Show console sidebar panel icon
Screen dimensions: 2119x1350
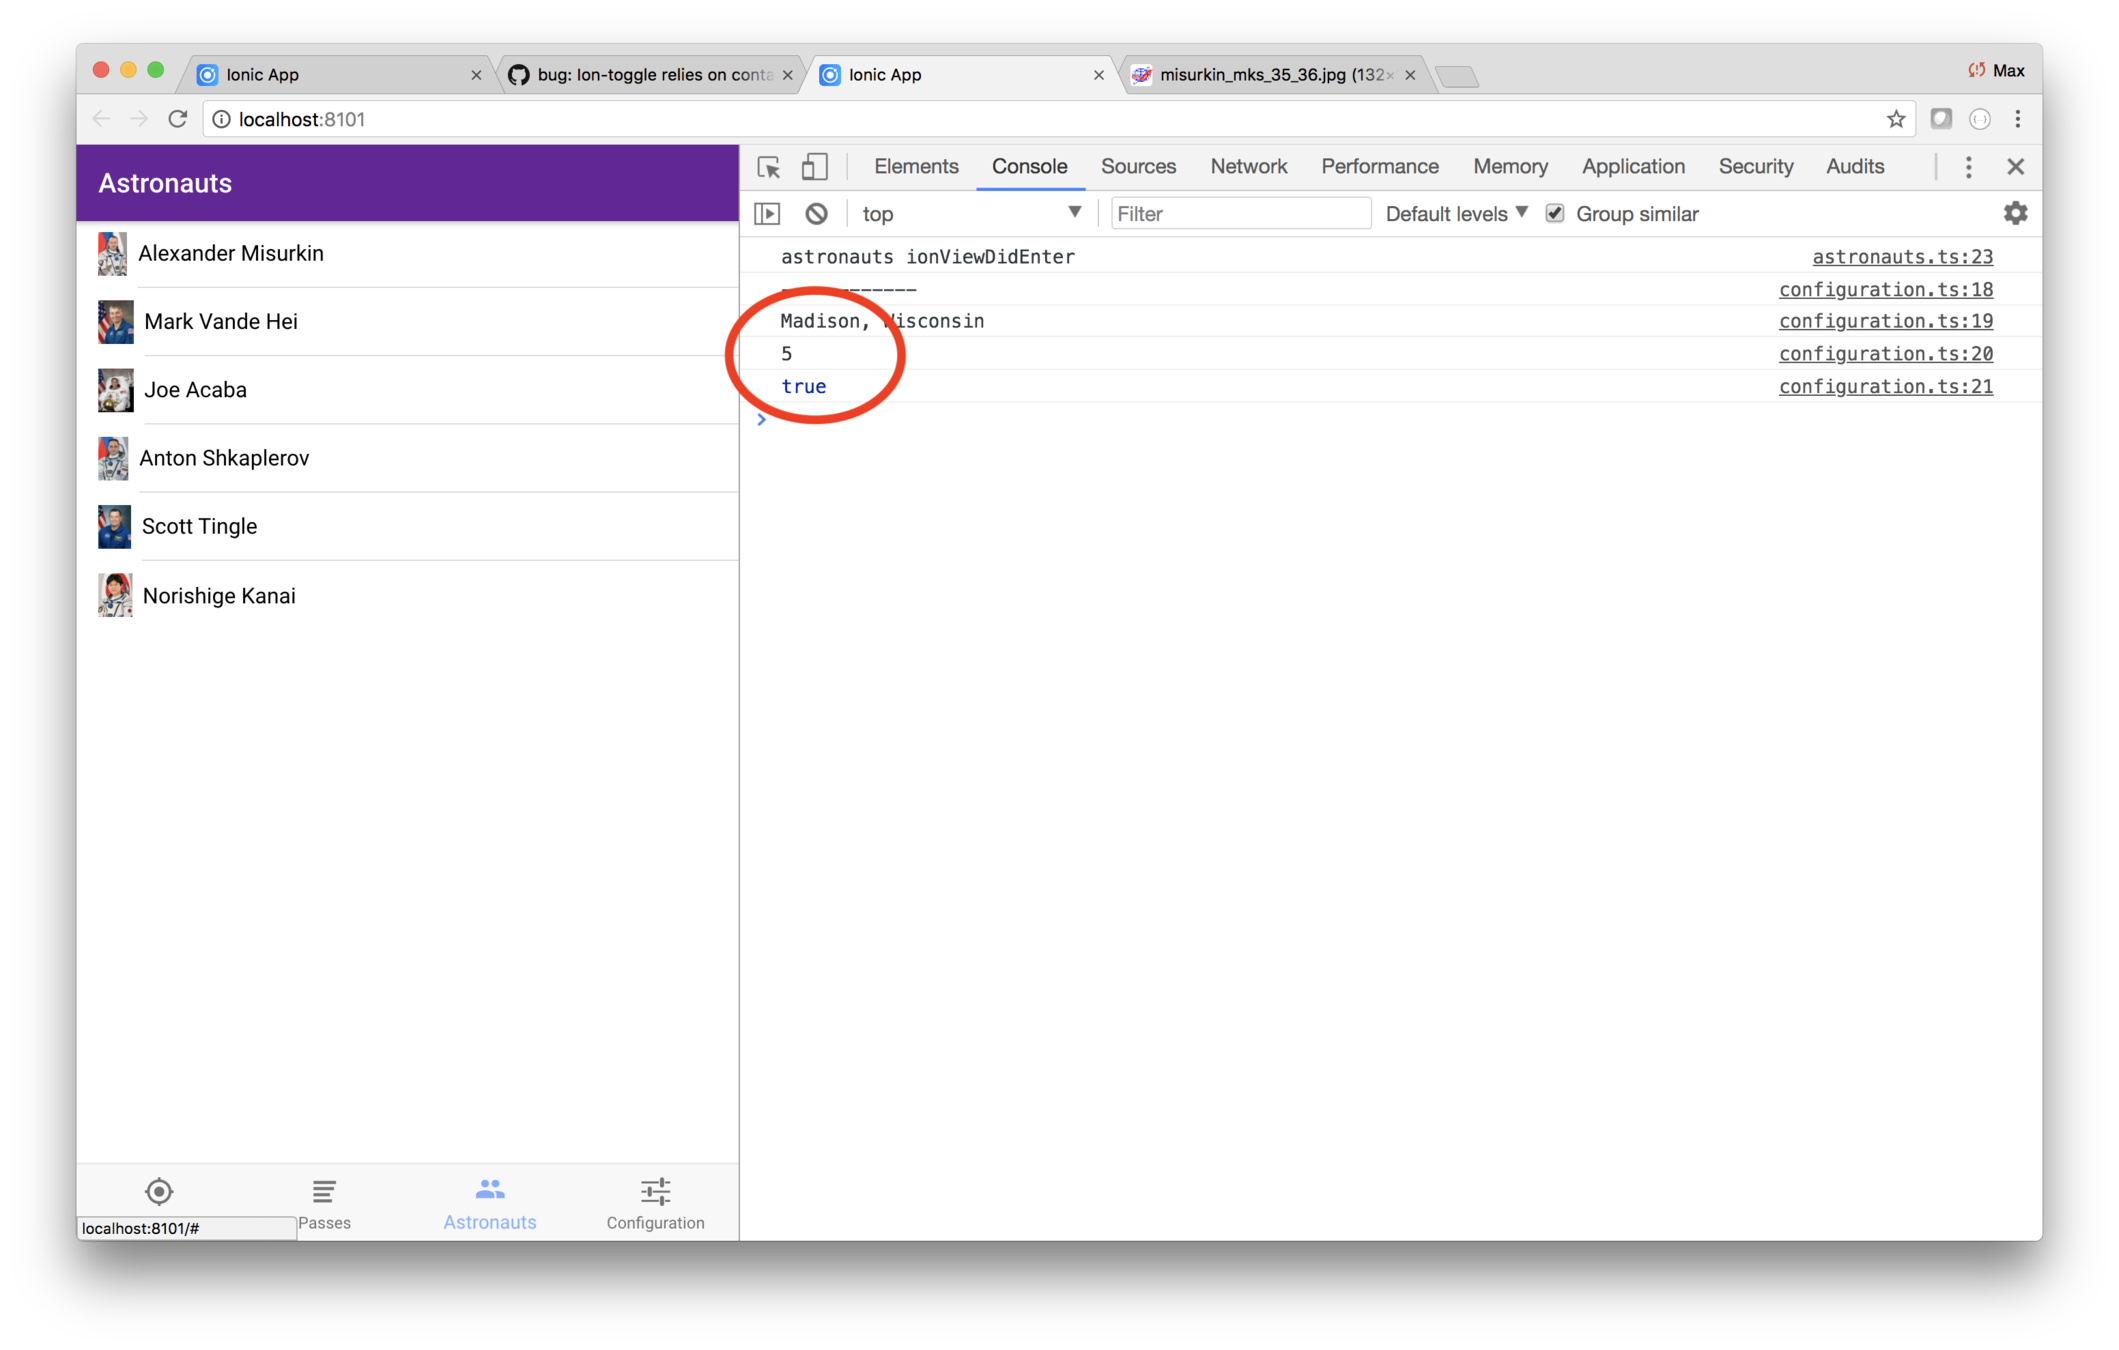tap(767, 214)
